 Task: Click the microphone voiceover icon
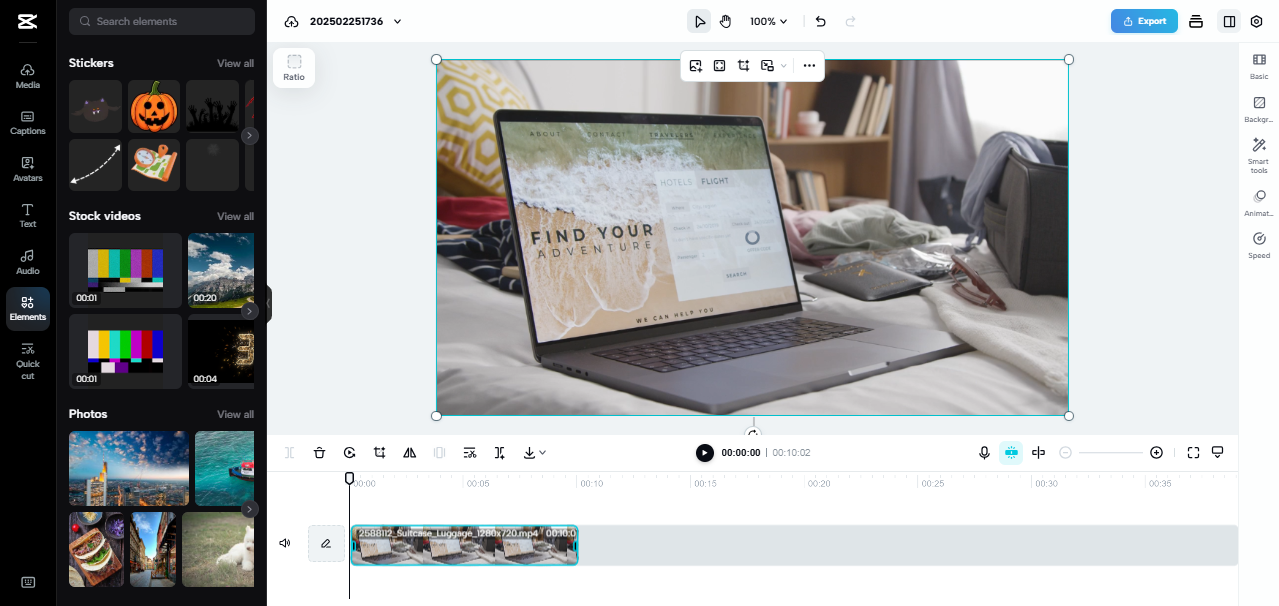click(984, 453)
